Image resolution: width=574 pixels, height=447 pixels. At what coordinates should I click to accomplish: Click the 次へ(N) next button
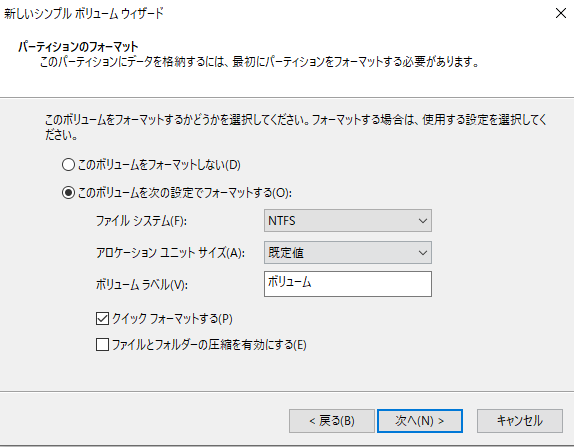(420, 421)
